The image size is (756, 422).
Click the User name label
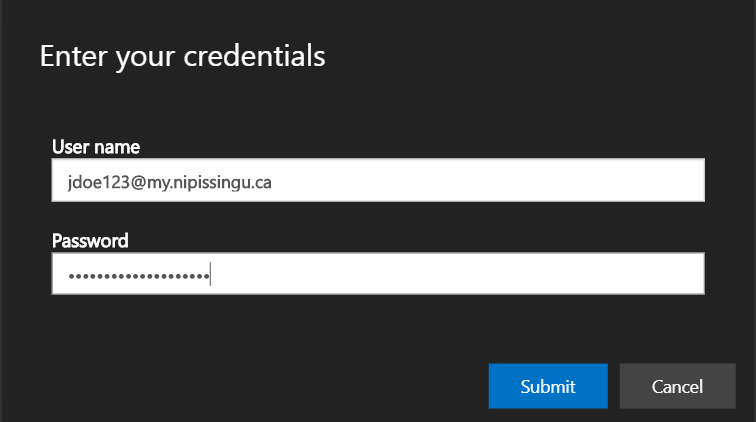point(96,147)
